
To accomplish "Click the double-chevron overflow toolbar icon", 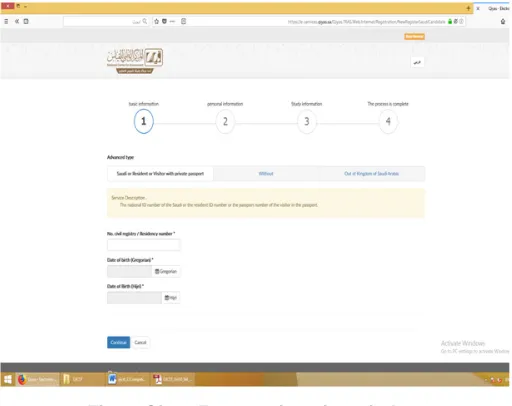I will 17,21.
